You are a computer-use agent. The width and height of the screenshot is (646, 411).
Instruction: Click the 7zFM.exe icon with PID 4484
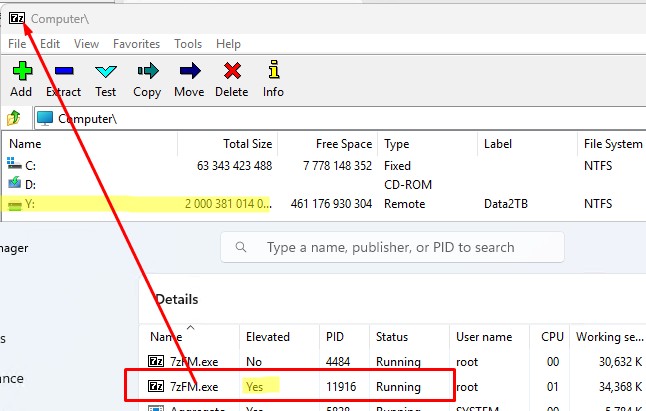156,361
